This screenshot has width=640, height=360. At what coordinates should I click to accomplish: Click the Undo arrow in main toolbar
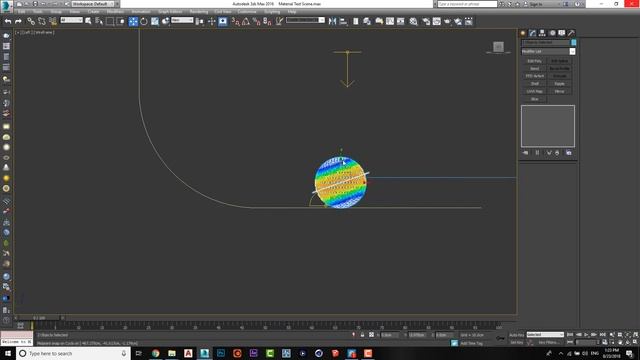[x=8, y=21]
